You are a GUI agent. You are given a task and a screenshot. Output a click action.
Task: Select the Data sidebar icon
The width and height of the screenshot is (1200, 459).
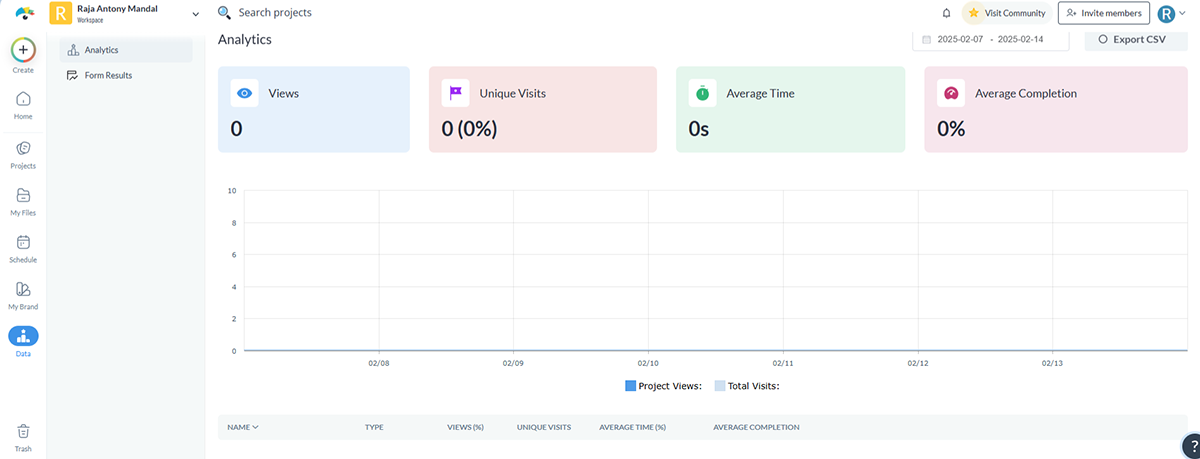23,337
